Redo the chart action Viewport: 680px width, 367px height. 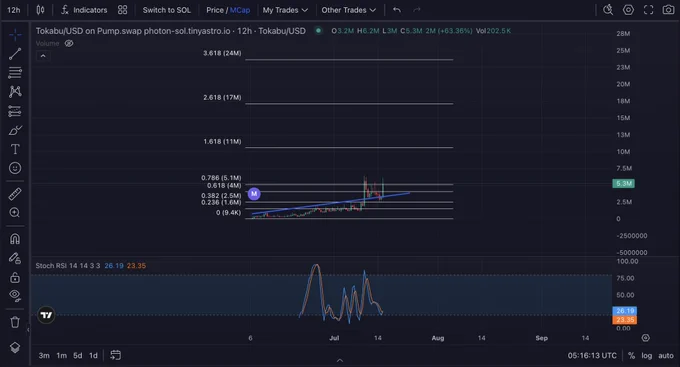pos(417,10)
